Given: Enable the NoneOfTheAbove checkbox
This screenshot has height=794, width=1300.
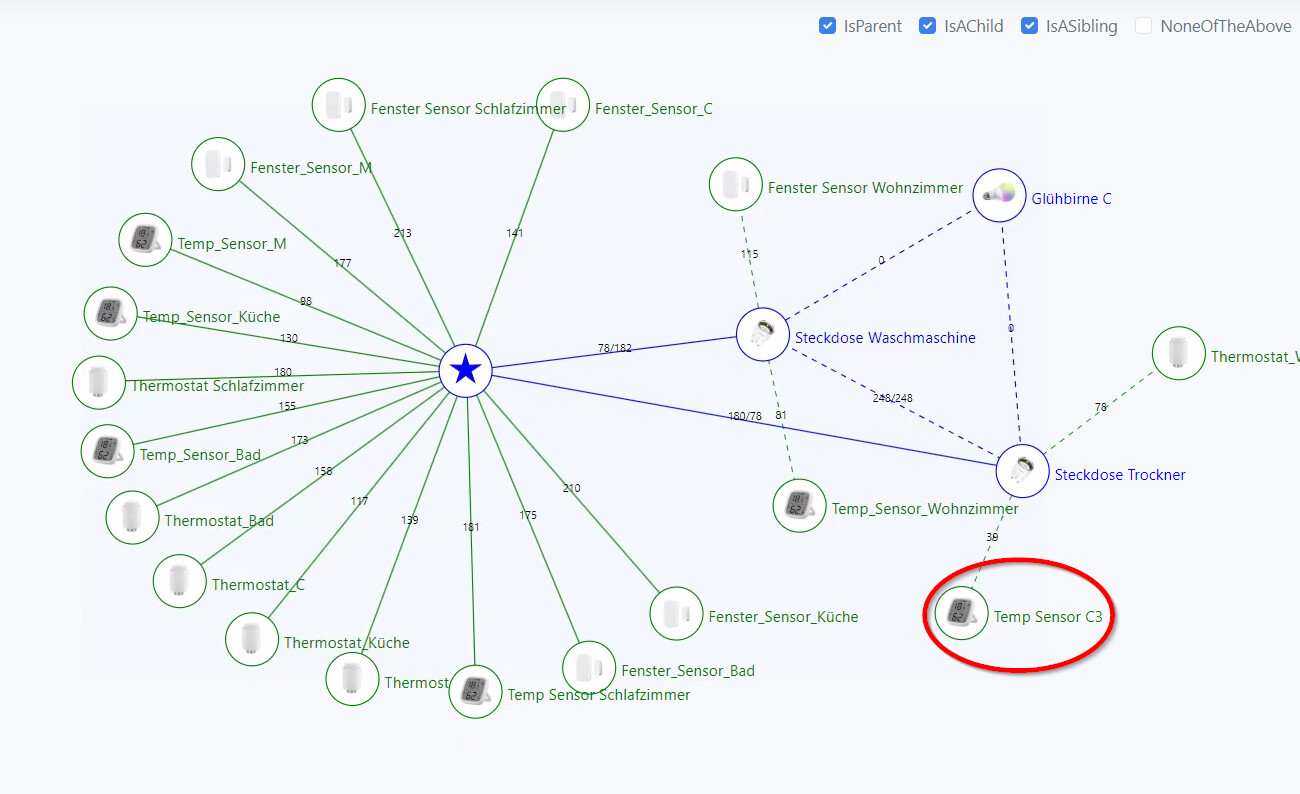Looking at the screenshot, I should [1143, 26].
